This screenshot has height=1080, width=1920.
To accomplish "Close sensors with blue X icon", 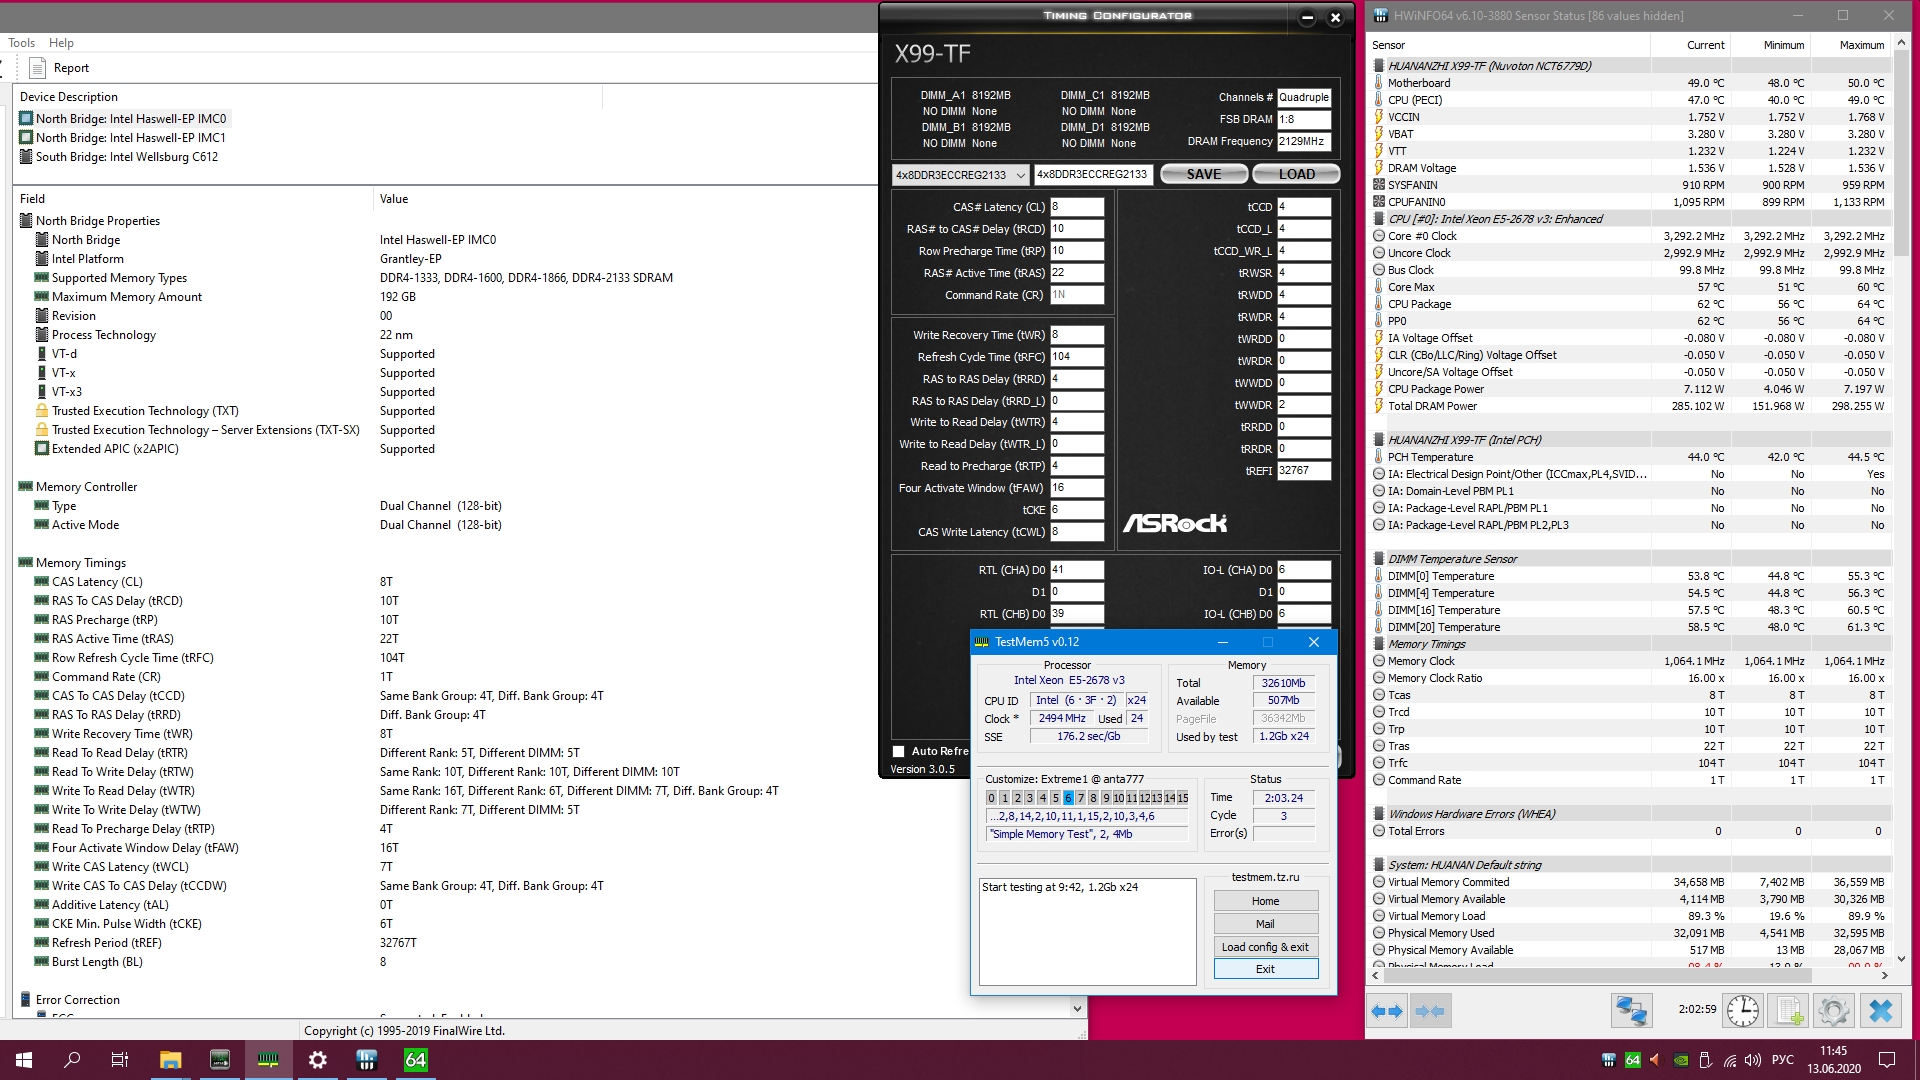I will [1880, 1011].
